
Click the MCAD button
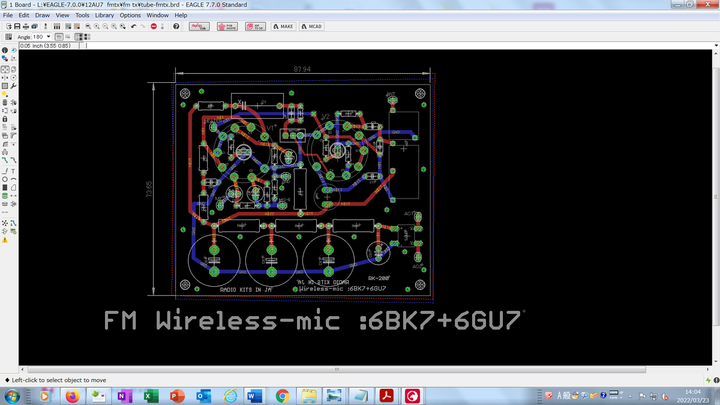(314, 26)
